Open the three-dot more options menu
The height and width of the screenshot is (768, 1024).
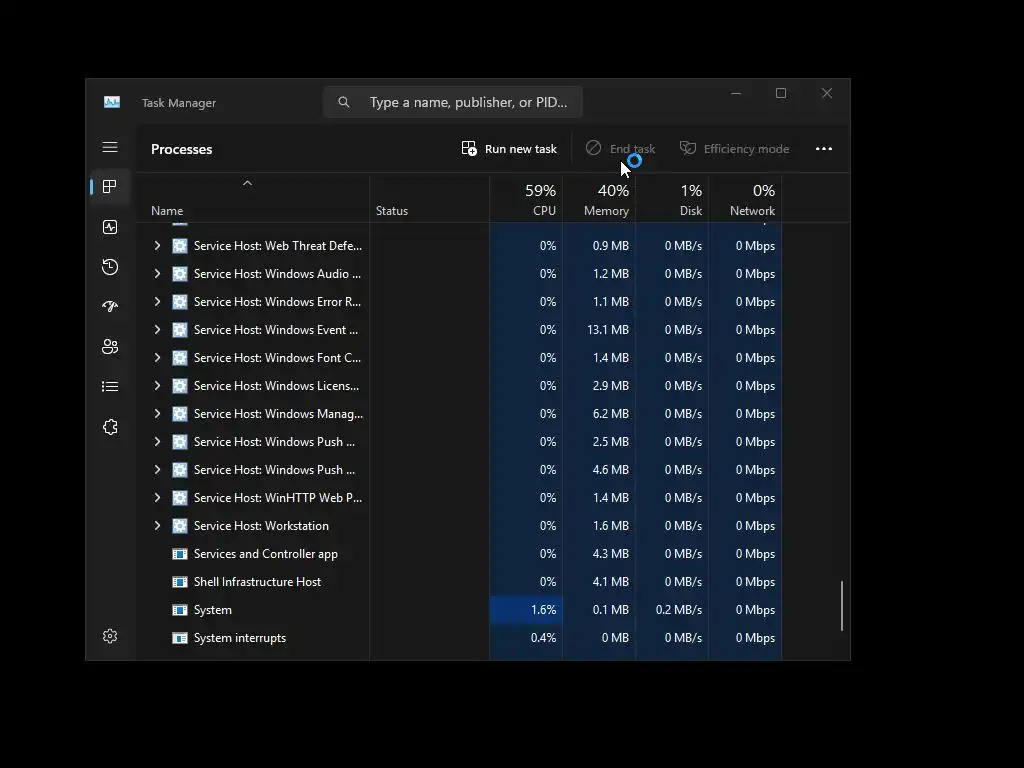tap(824, 149)
